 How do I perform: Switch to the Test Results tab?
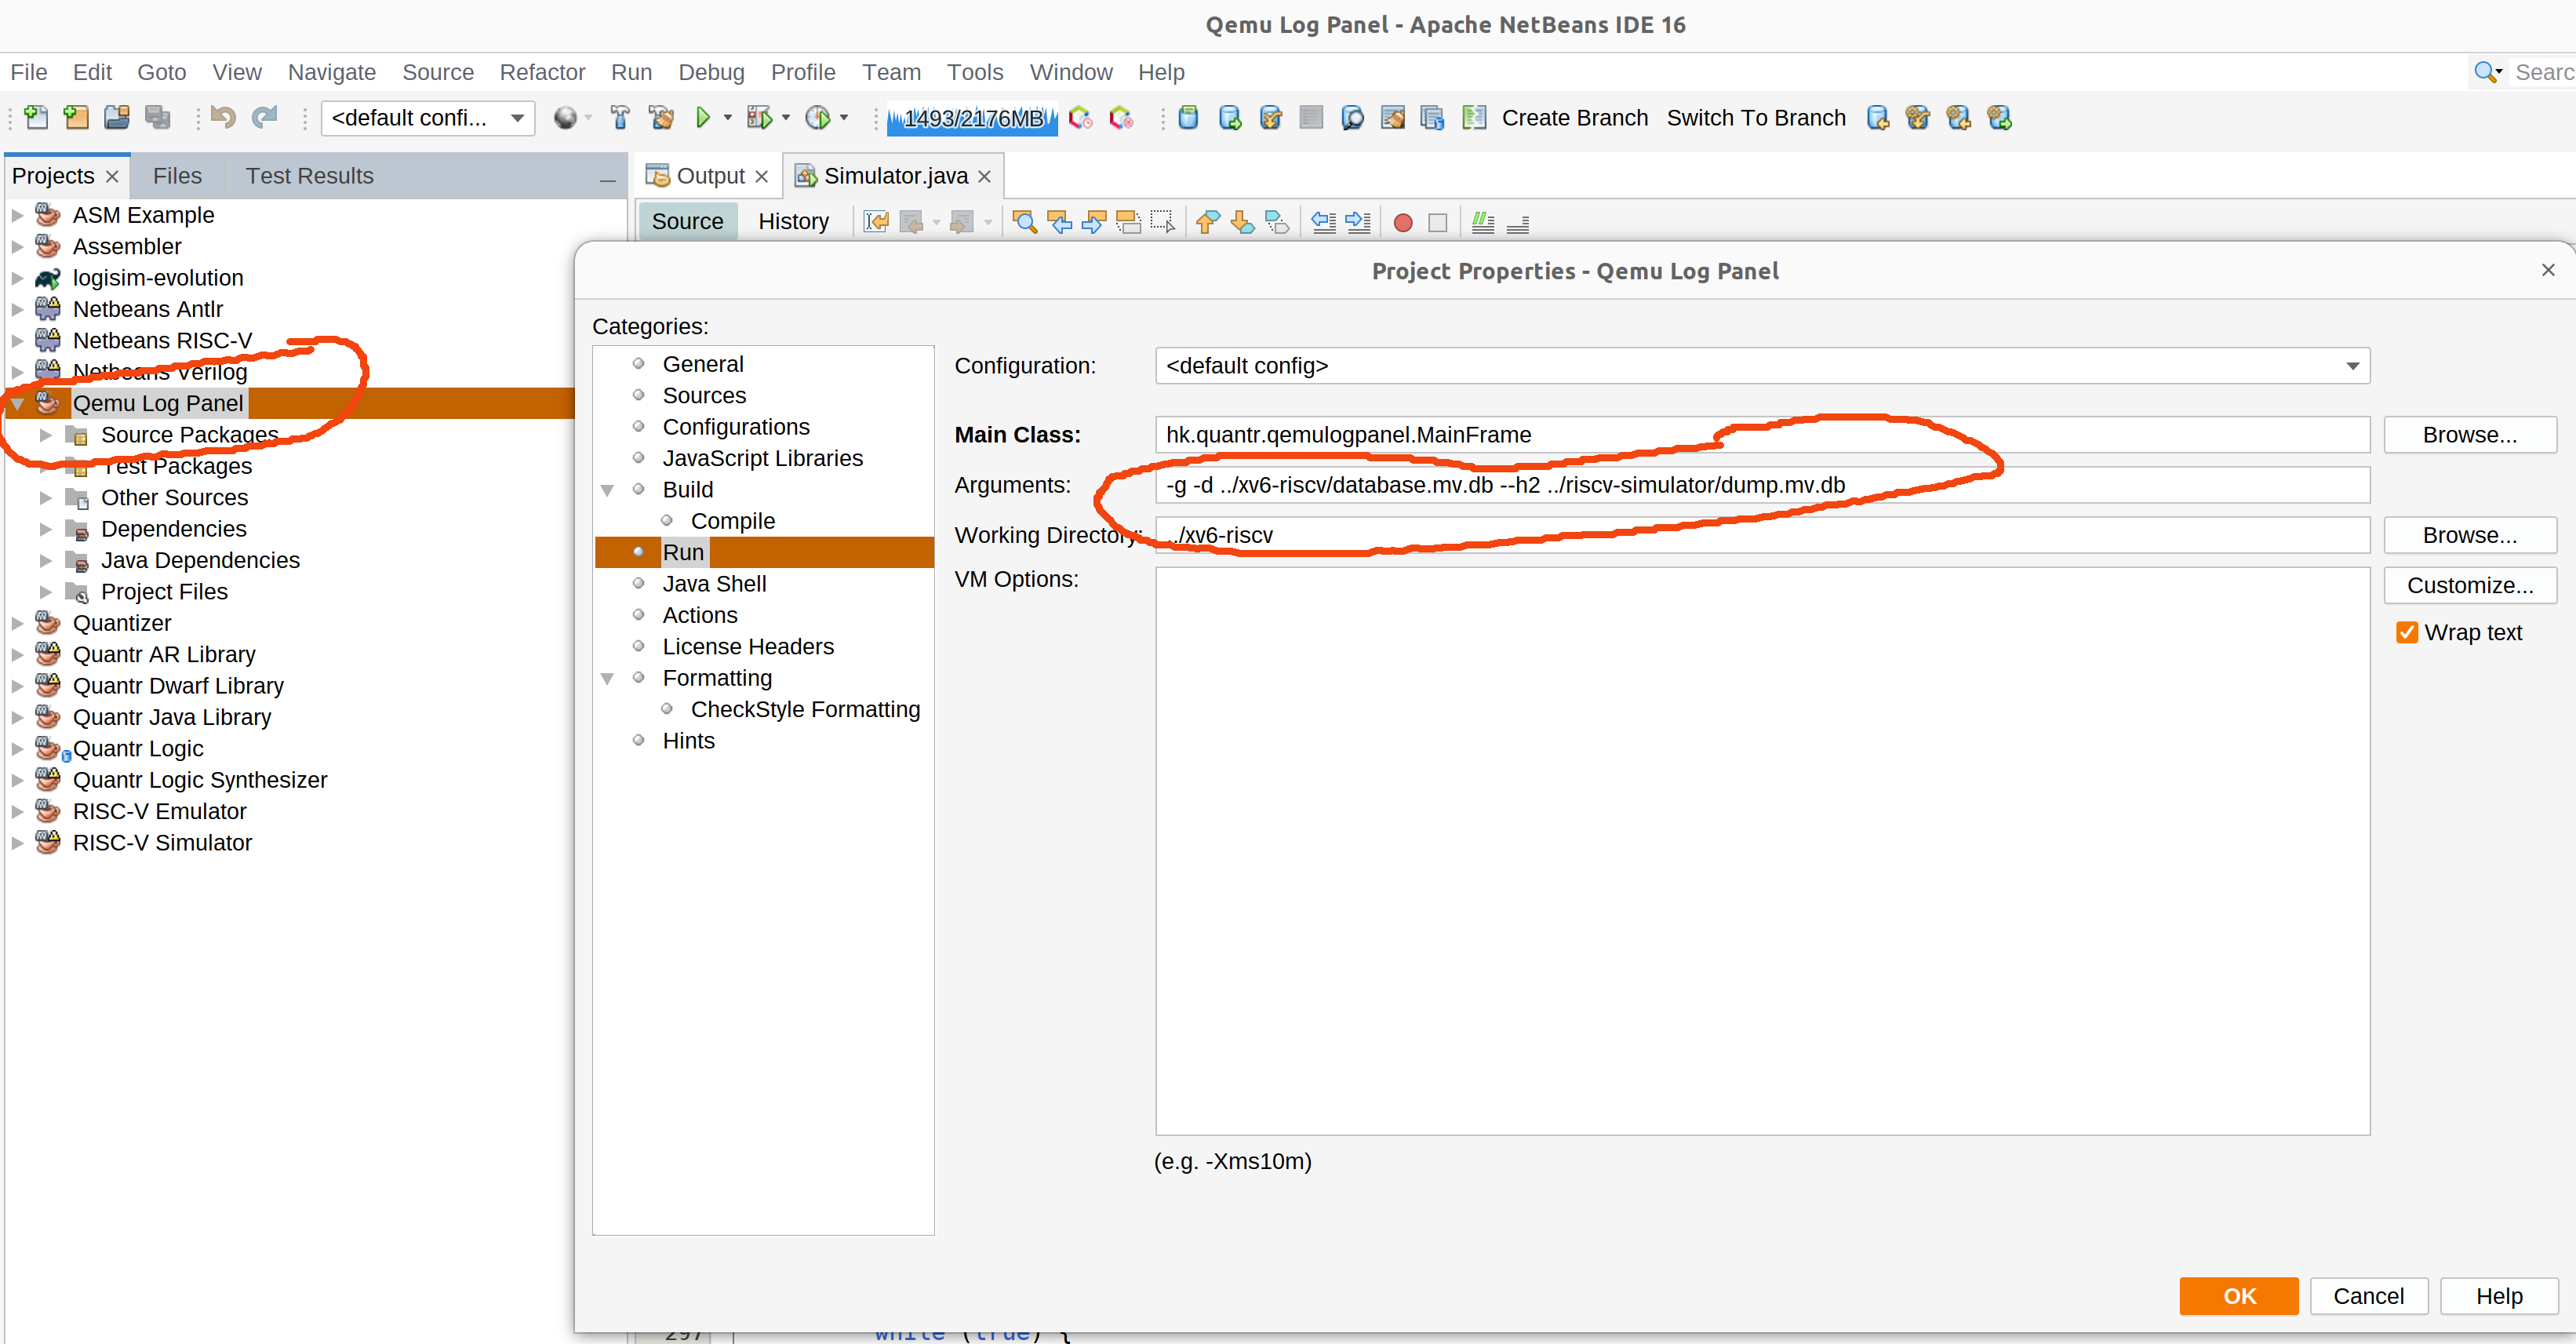click(310, 176)
